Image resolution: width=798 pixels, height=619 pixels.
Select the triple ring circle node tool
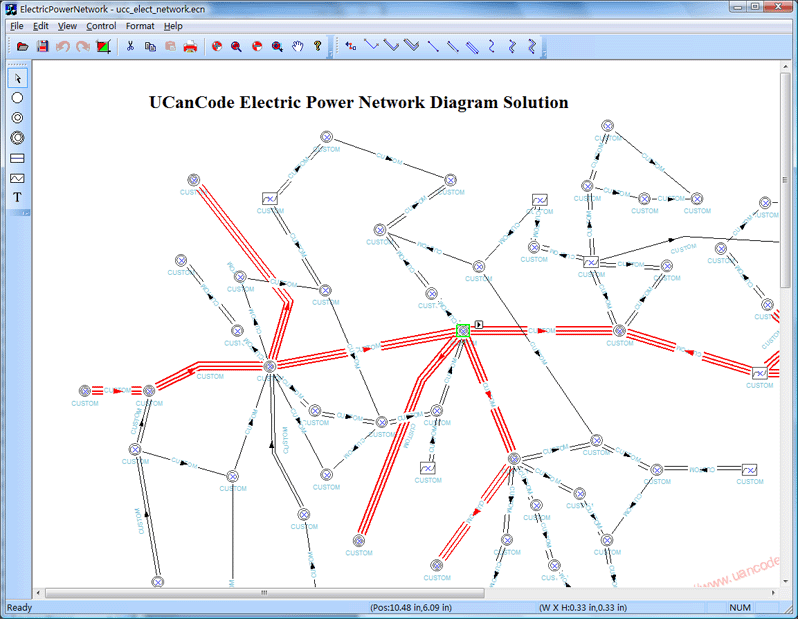point(17,138)
